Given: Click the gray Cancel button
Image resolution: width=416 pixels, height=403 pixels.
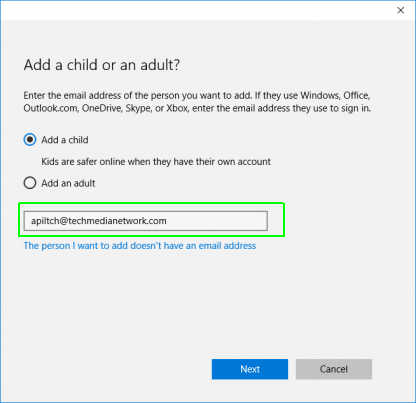Looking at the screenshot, I should pyautogui.click(x=334, y=369).
